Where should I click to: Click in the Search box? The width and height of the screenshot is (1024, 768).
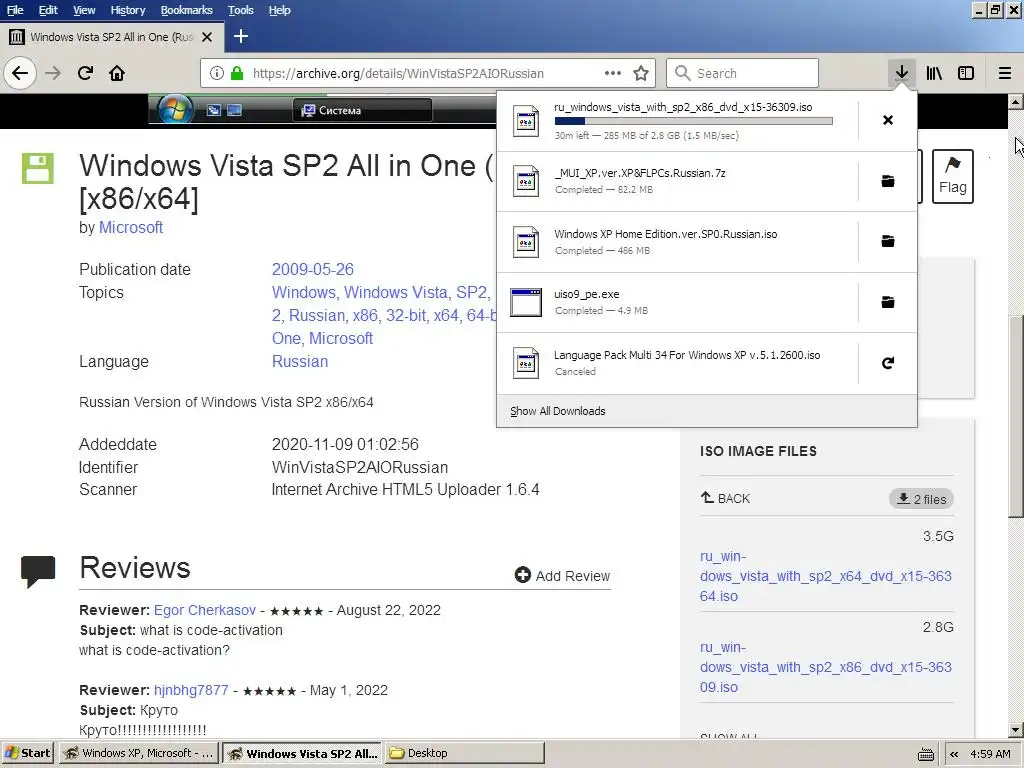click(743, 73)
